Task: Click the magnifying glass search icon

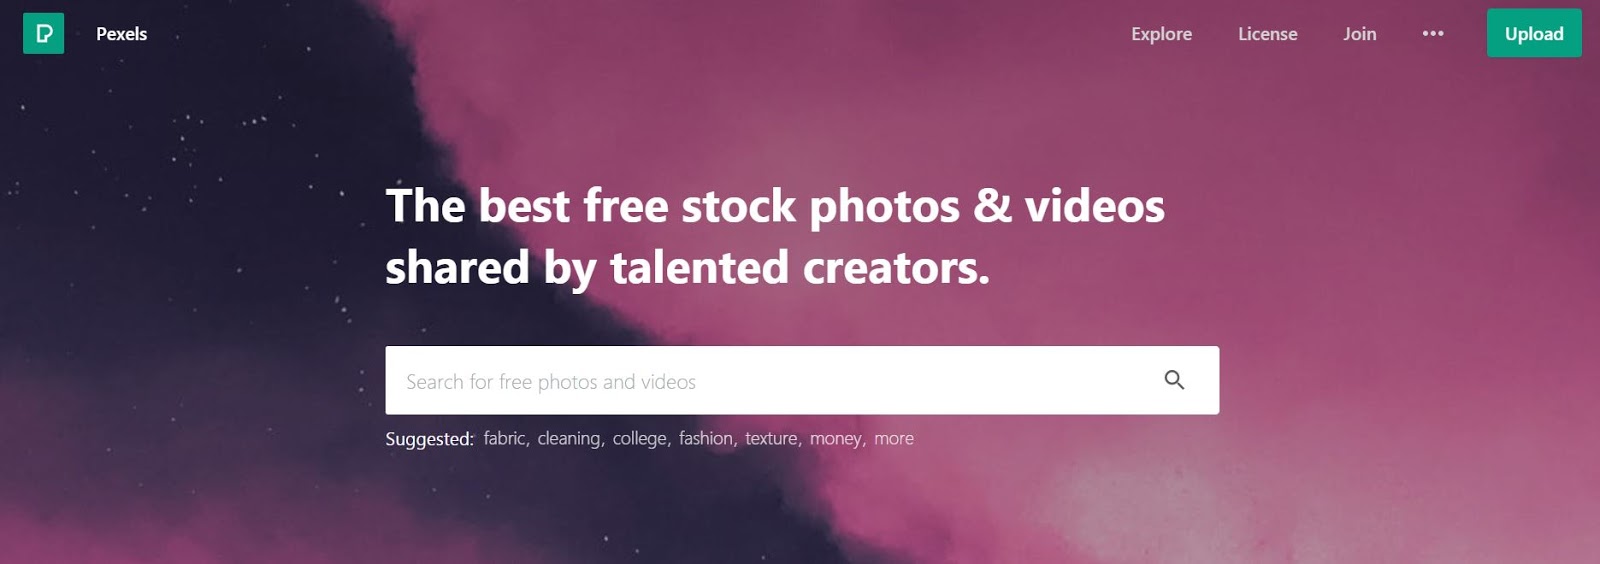Action: [1174, 380]
